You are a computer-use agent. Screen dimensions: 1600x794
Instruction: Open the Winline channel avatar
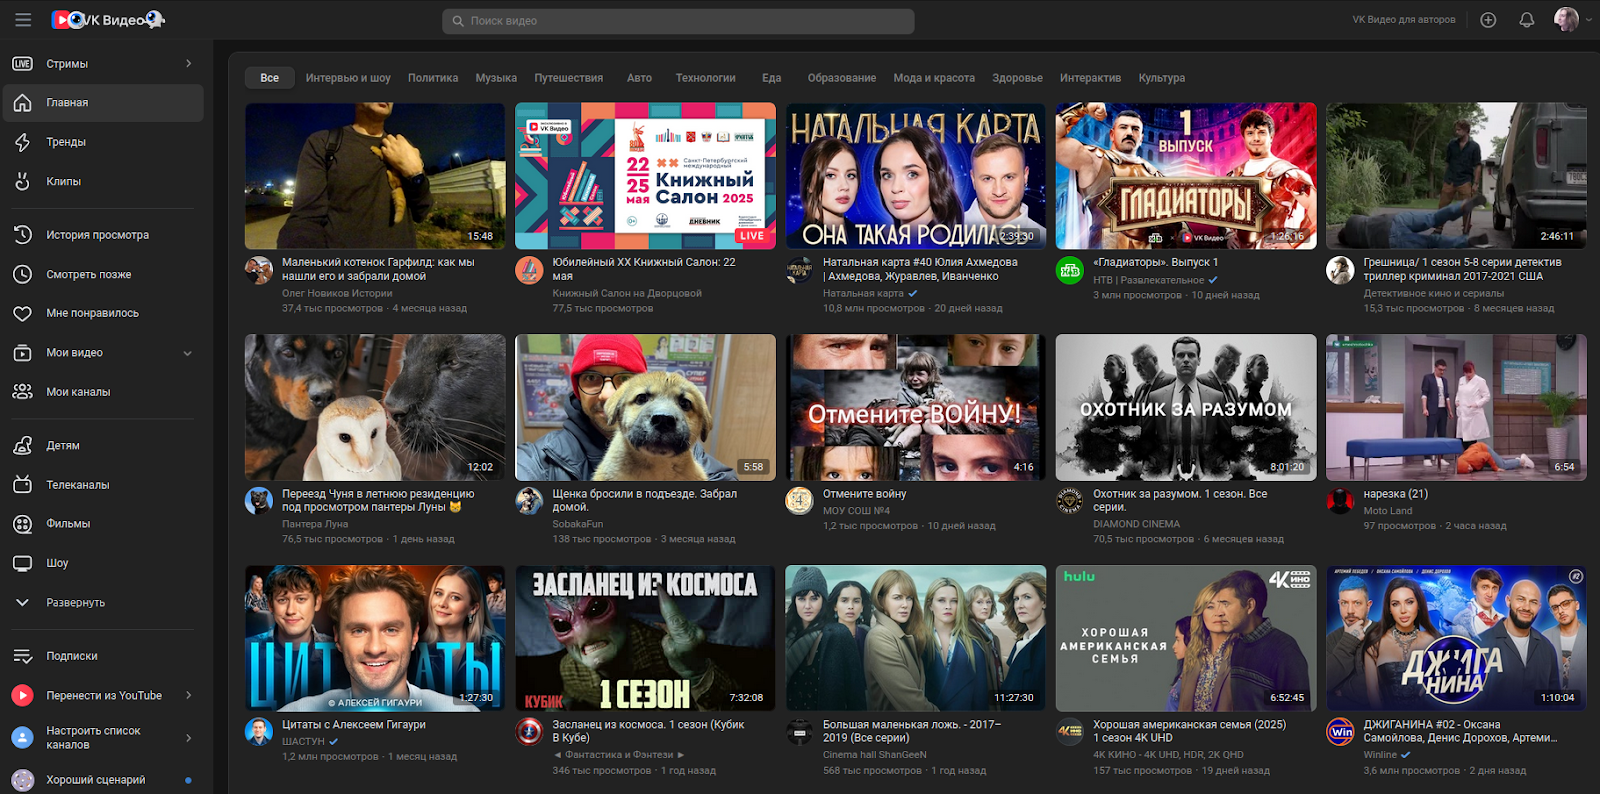click(1340, 732)
